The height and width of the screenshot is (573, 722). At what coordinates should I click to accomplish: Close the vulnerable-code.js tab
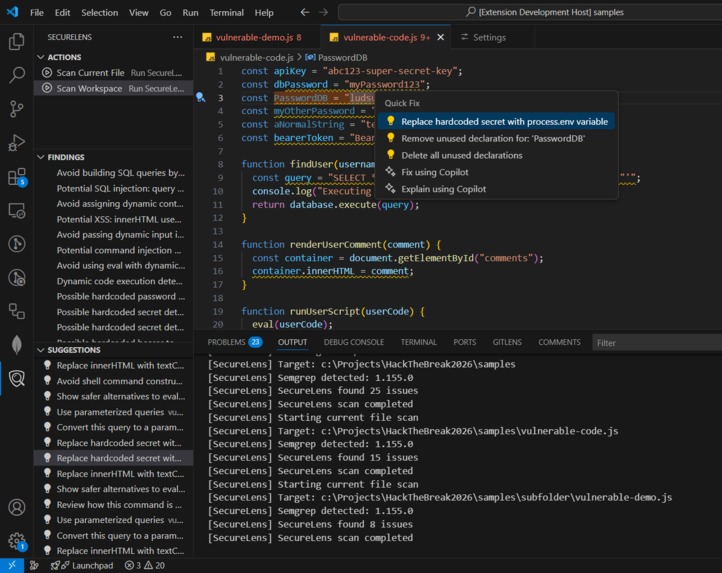tap(440, 37)
